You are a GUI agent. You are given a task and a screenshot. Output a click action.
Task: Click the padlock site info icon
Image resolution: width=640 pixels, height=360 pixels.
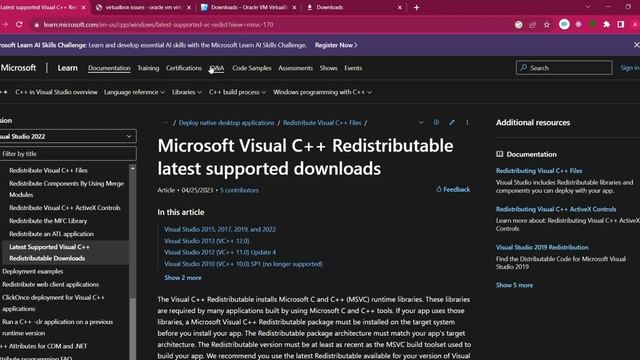[x=37, y=25]
